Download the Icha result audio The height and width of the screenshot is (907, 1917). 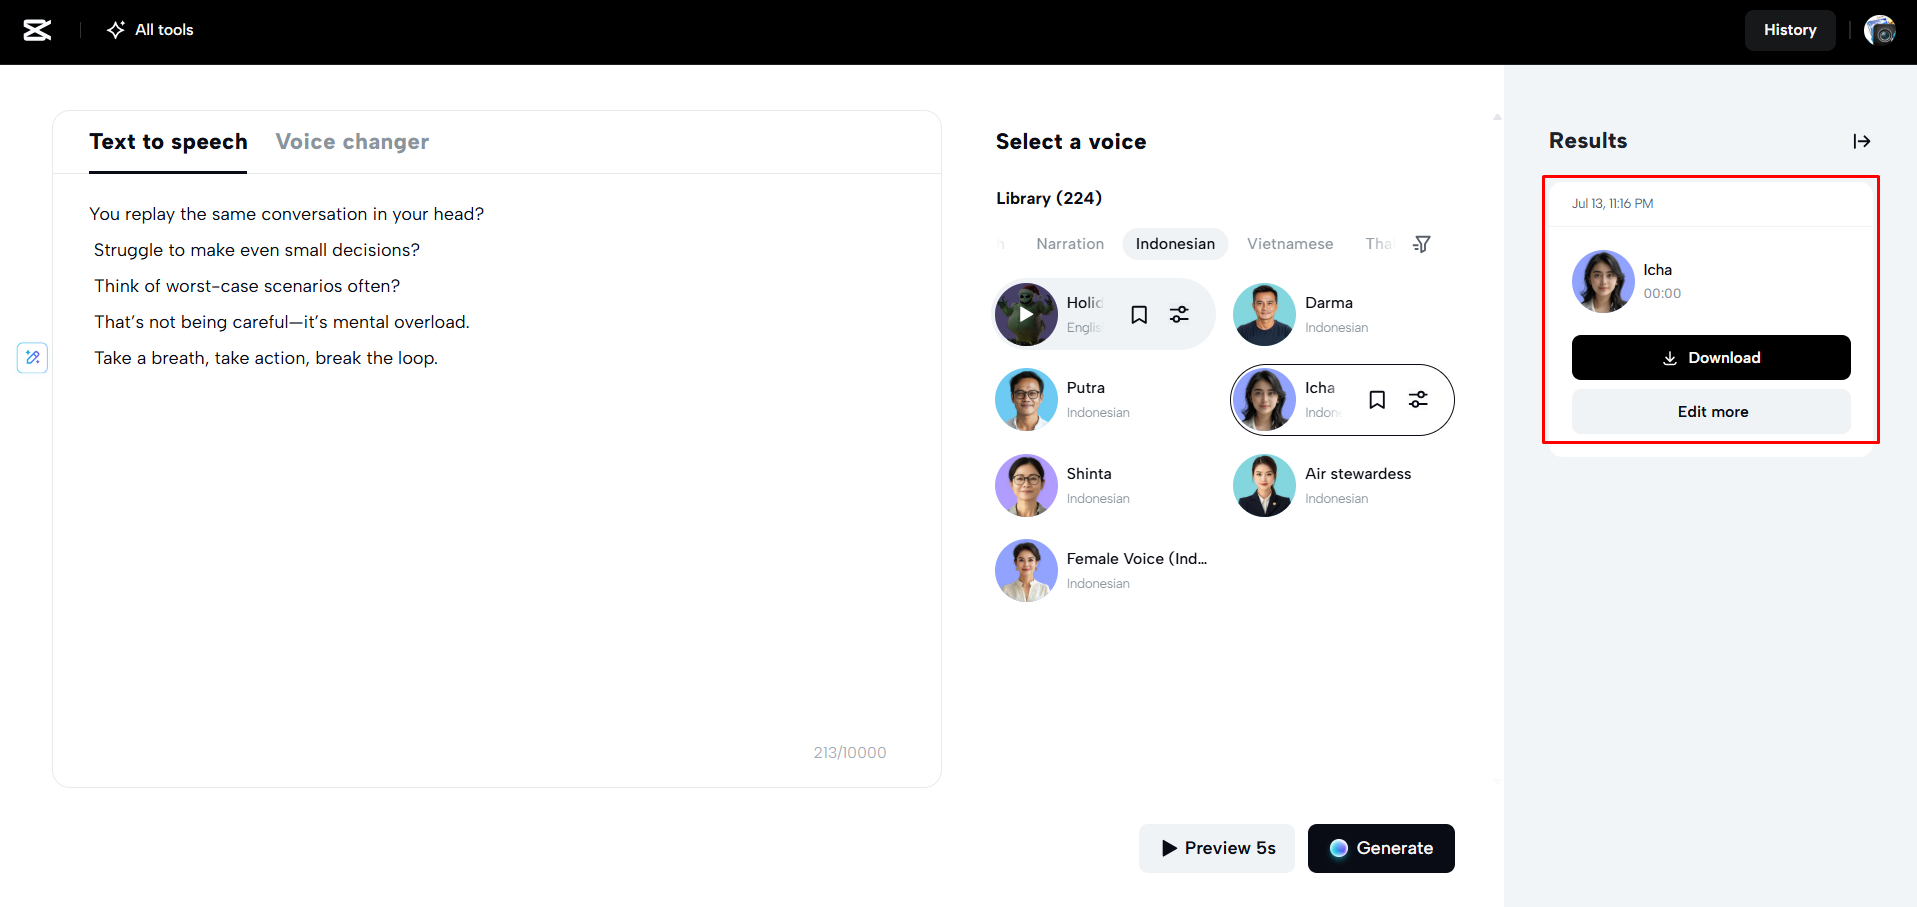point(1710,358)
